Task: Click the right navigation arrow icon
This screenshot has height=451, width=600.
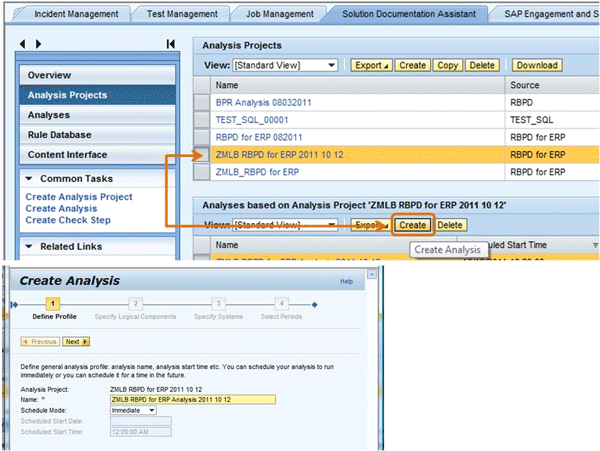Action: pyautogui.click(x=37, y=44)
